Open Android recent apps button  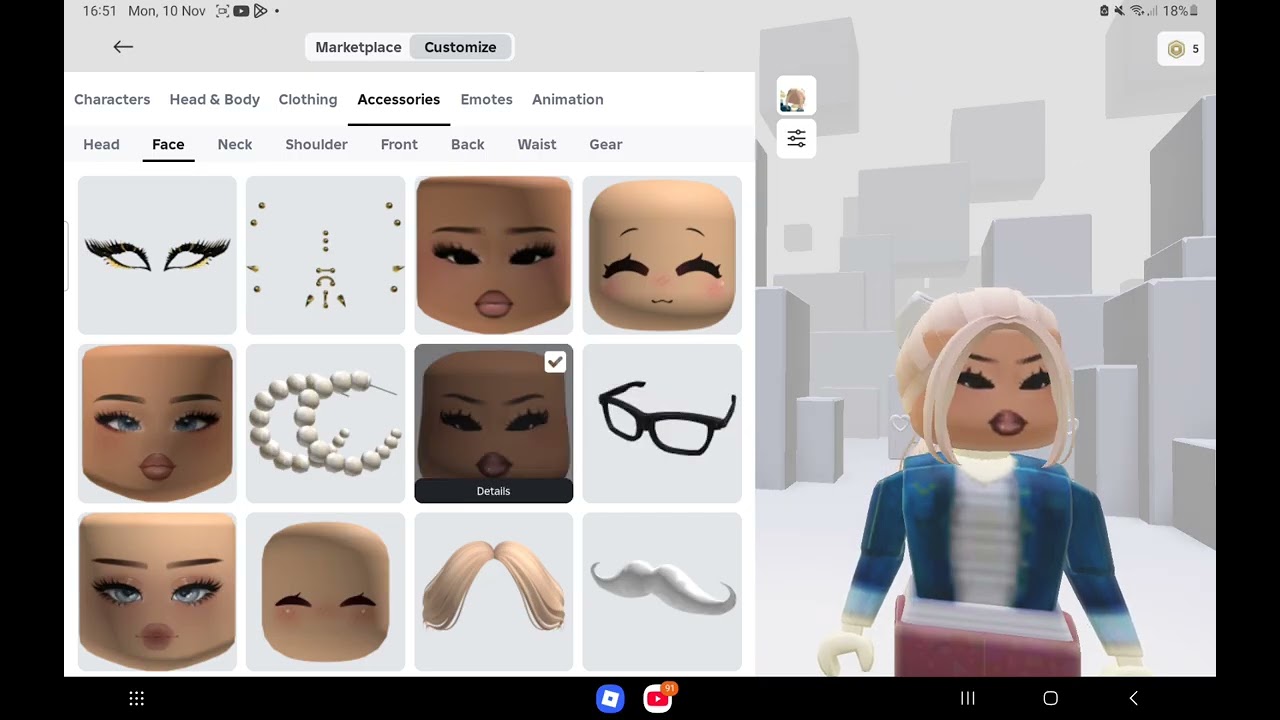tap(967, 698)
